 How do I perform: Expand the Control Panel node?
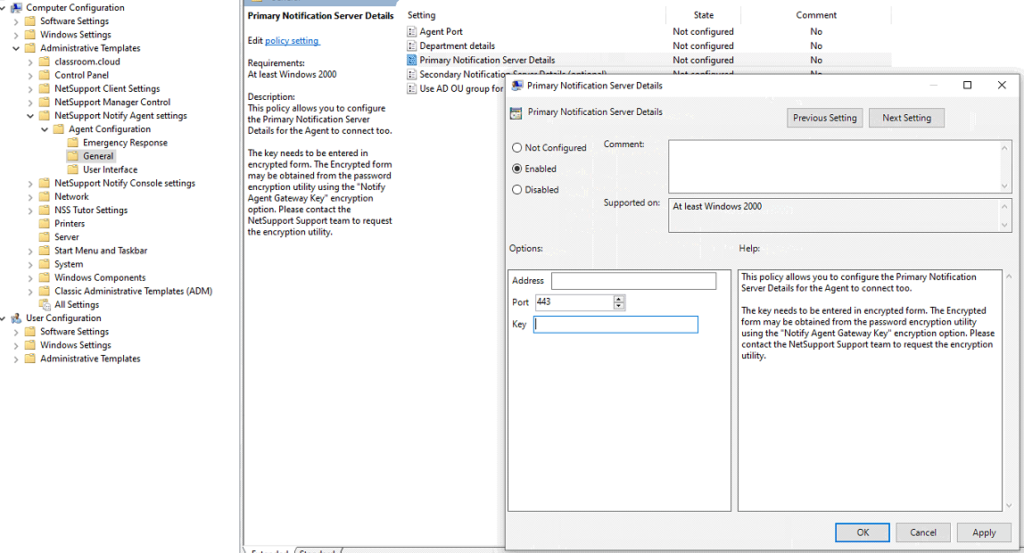(x=30, y=76)
